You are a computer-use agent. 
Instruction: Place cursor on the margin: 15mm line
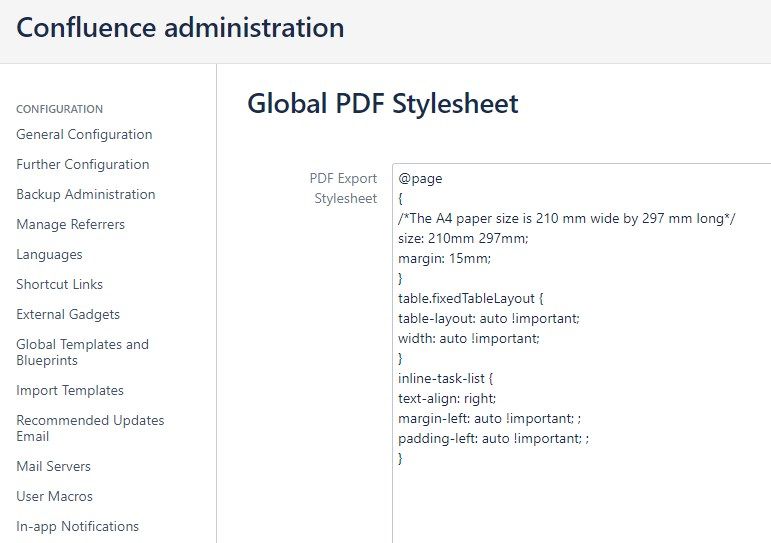point(445,258)
